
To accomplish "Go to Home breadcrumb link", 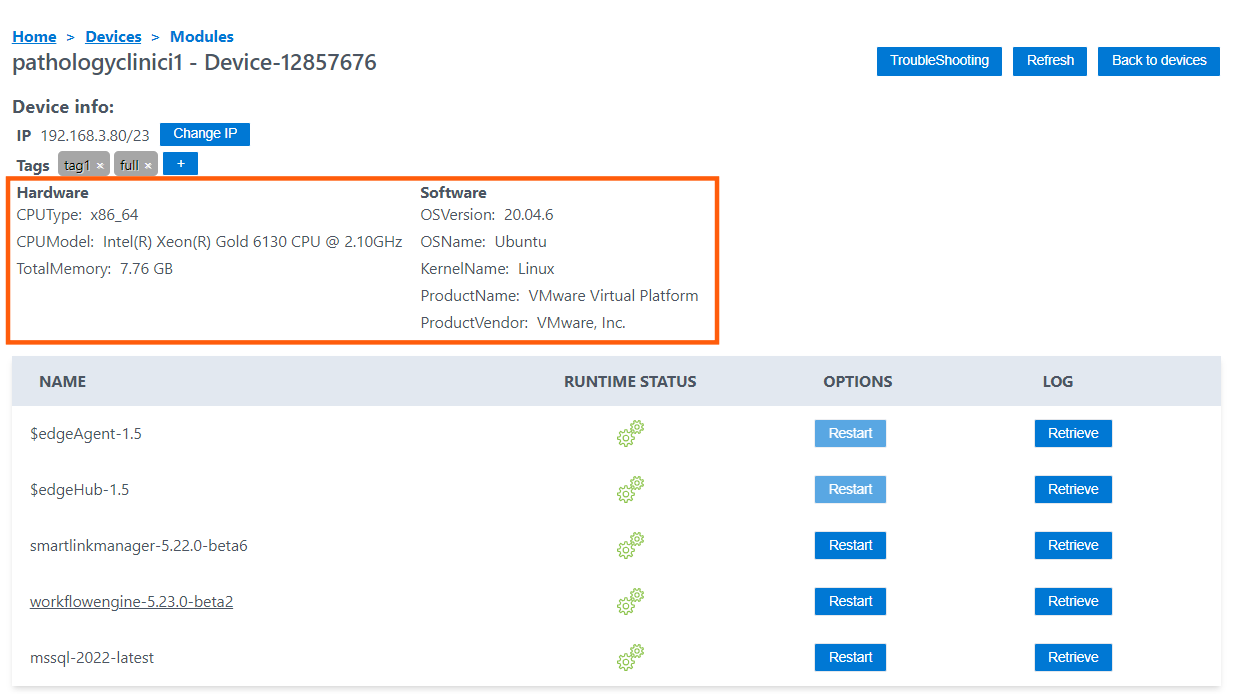I will pyautogui.click(x=34, y=36).
